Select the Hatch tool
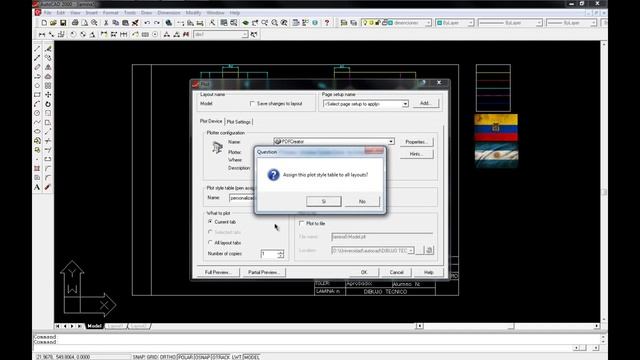This screenshot has height=360, width=640. [x=37, y=169]
